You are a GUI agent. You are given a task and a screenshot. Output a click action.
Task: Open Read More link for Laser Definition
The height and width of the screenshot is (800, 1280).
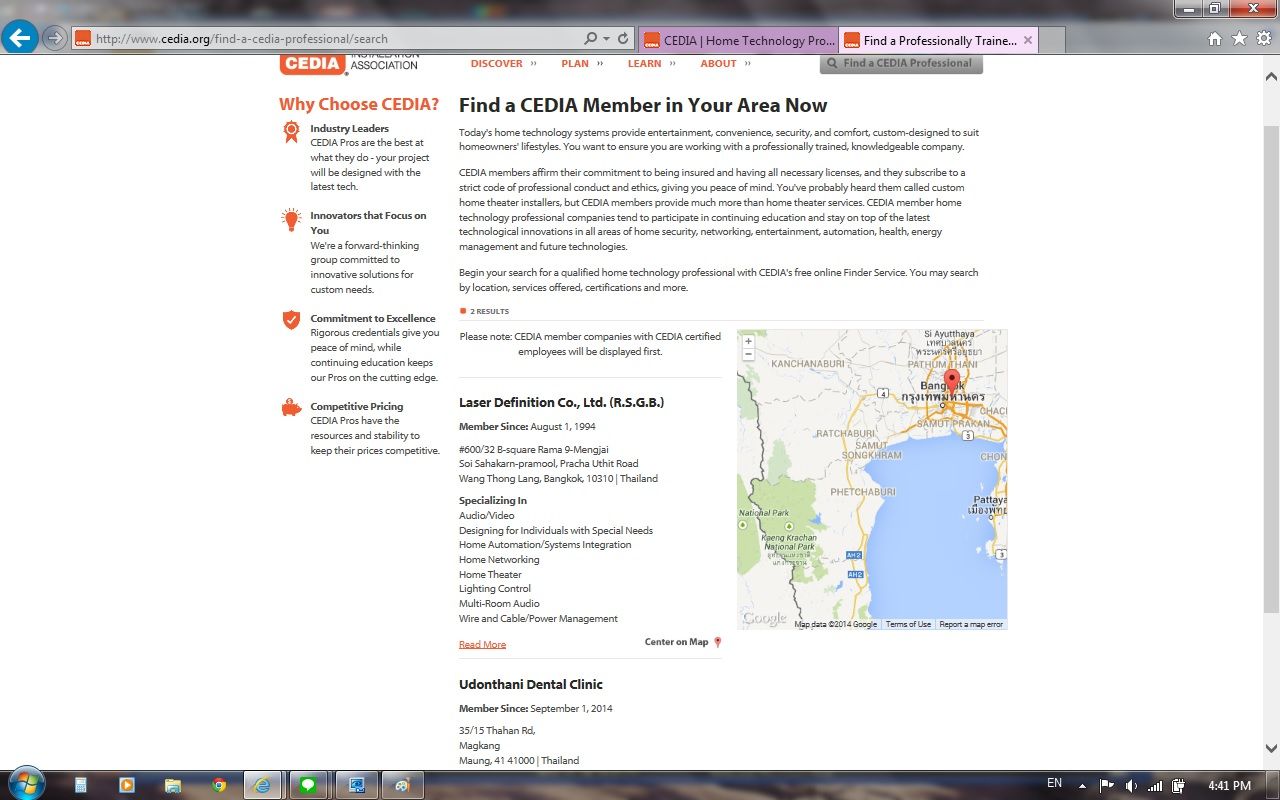pyautogui.click(x=482, y=645)
